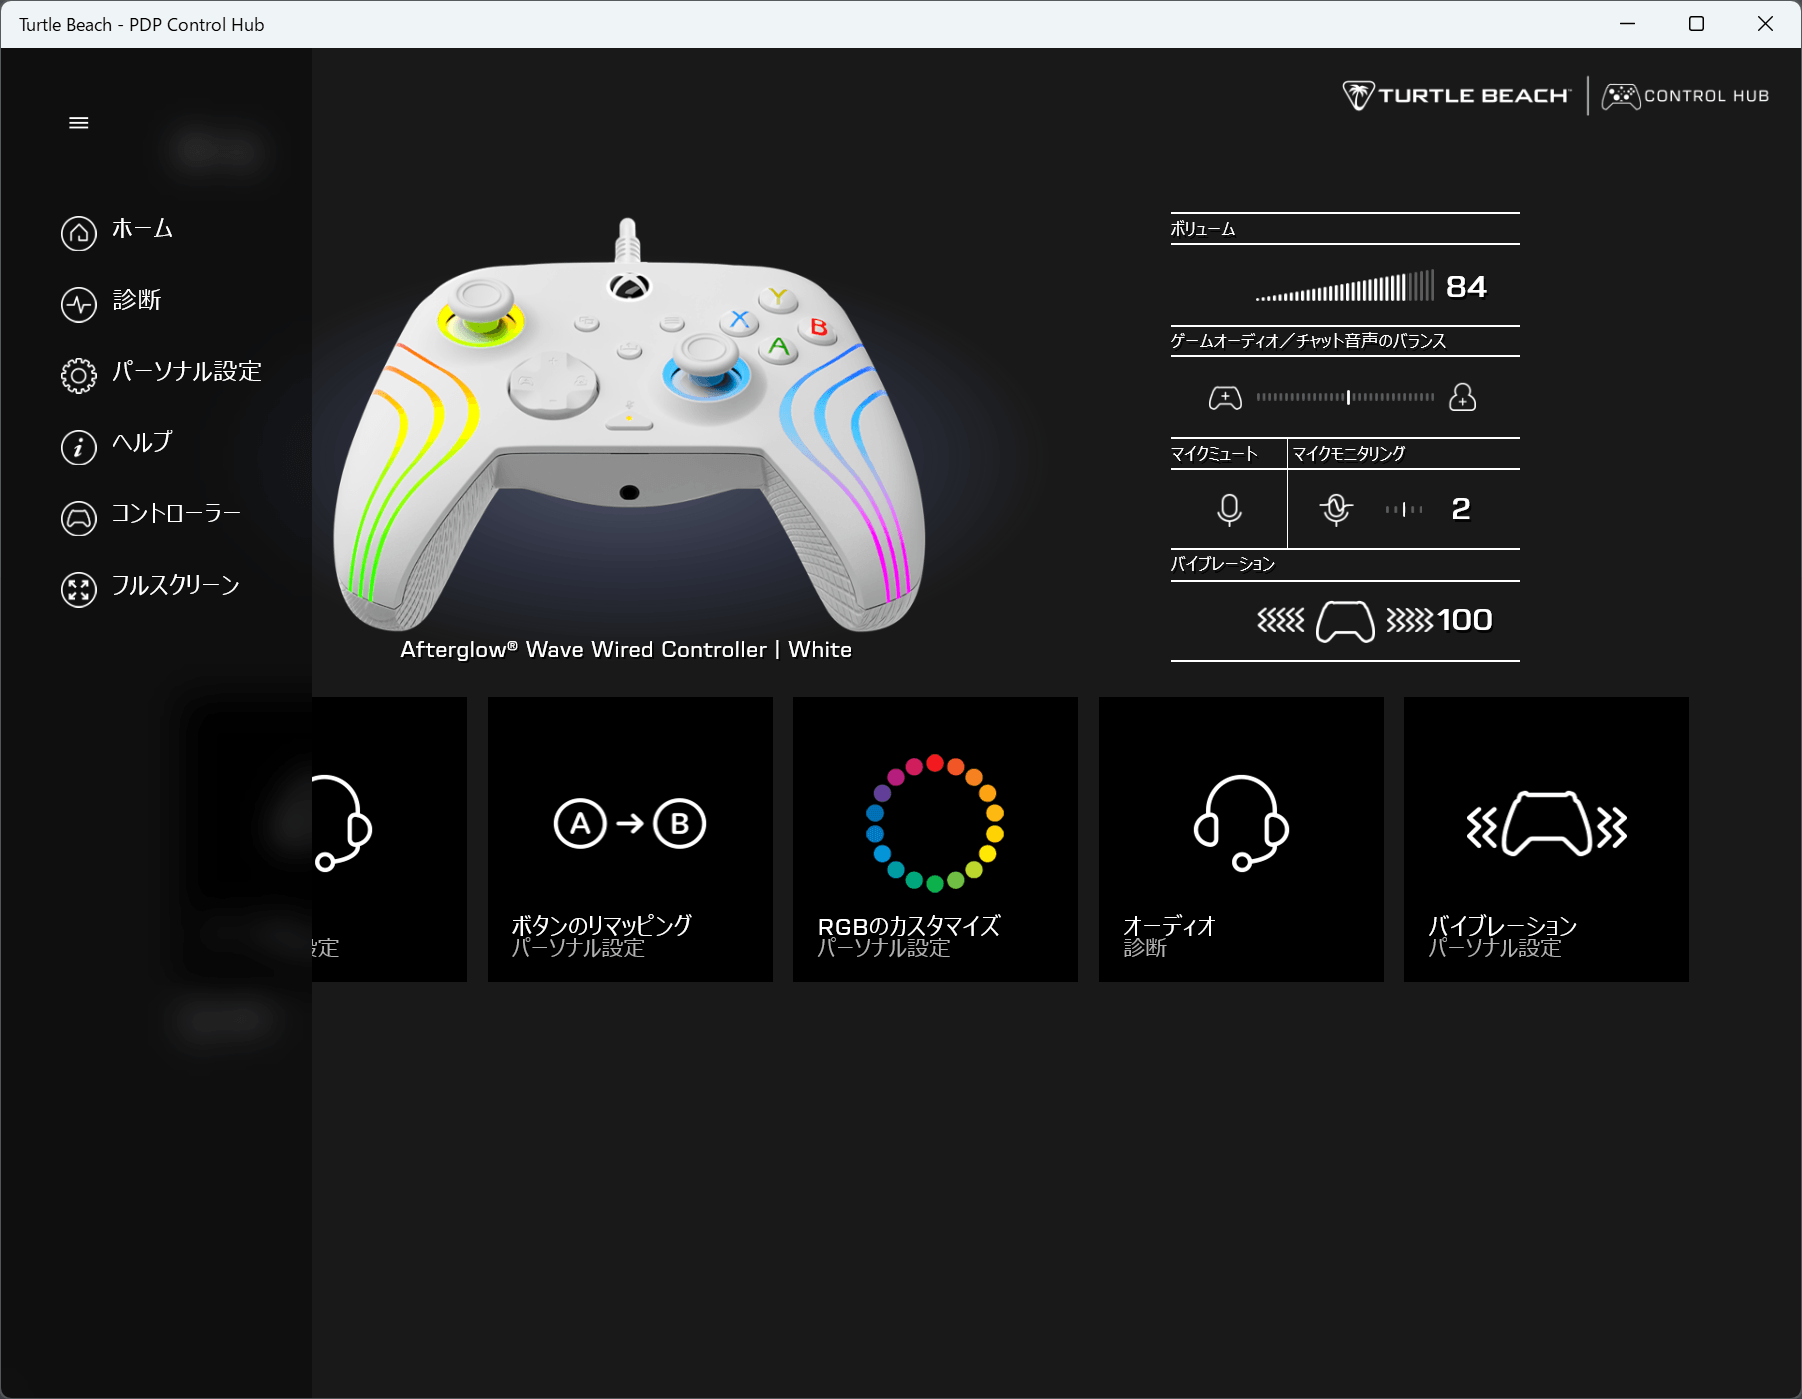Image resolution: width=1802 pixels, height=1399 pixels.
Task: Open the Diagnostics (診断) pulse icon
Action: 79,304
